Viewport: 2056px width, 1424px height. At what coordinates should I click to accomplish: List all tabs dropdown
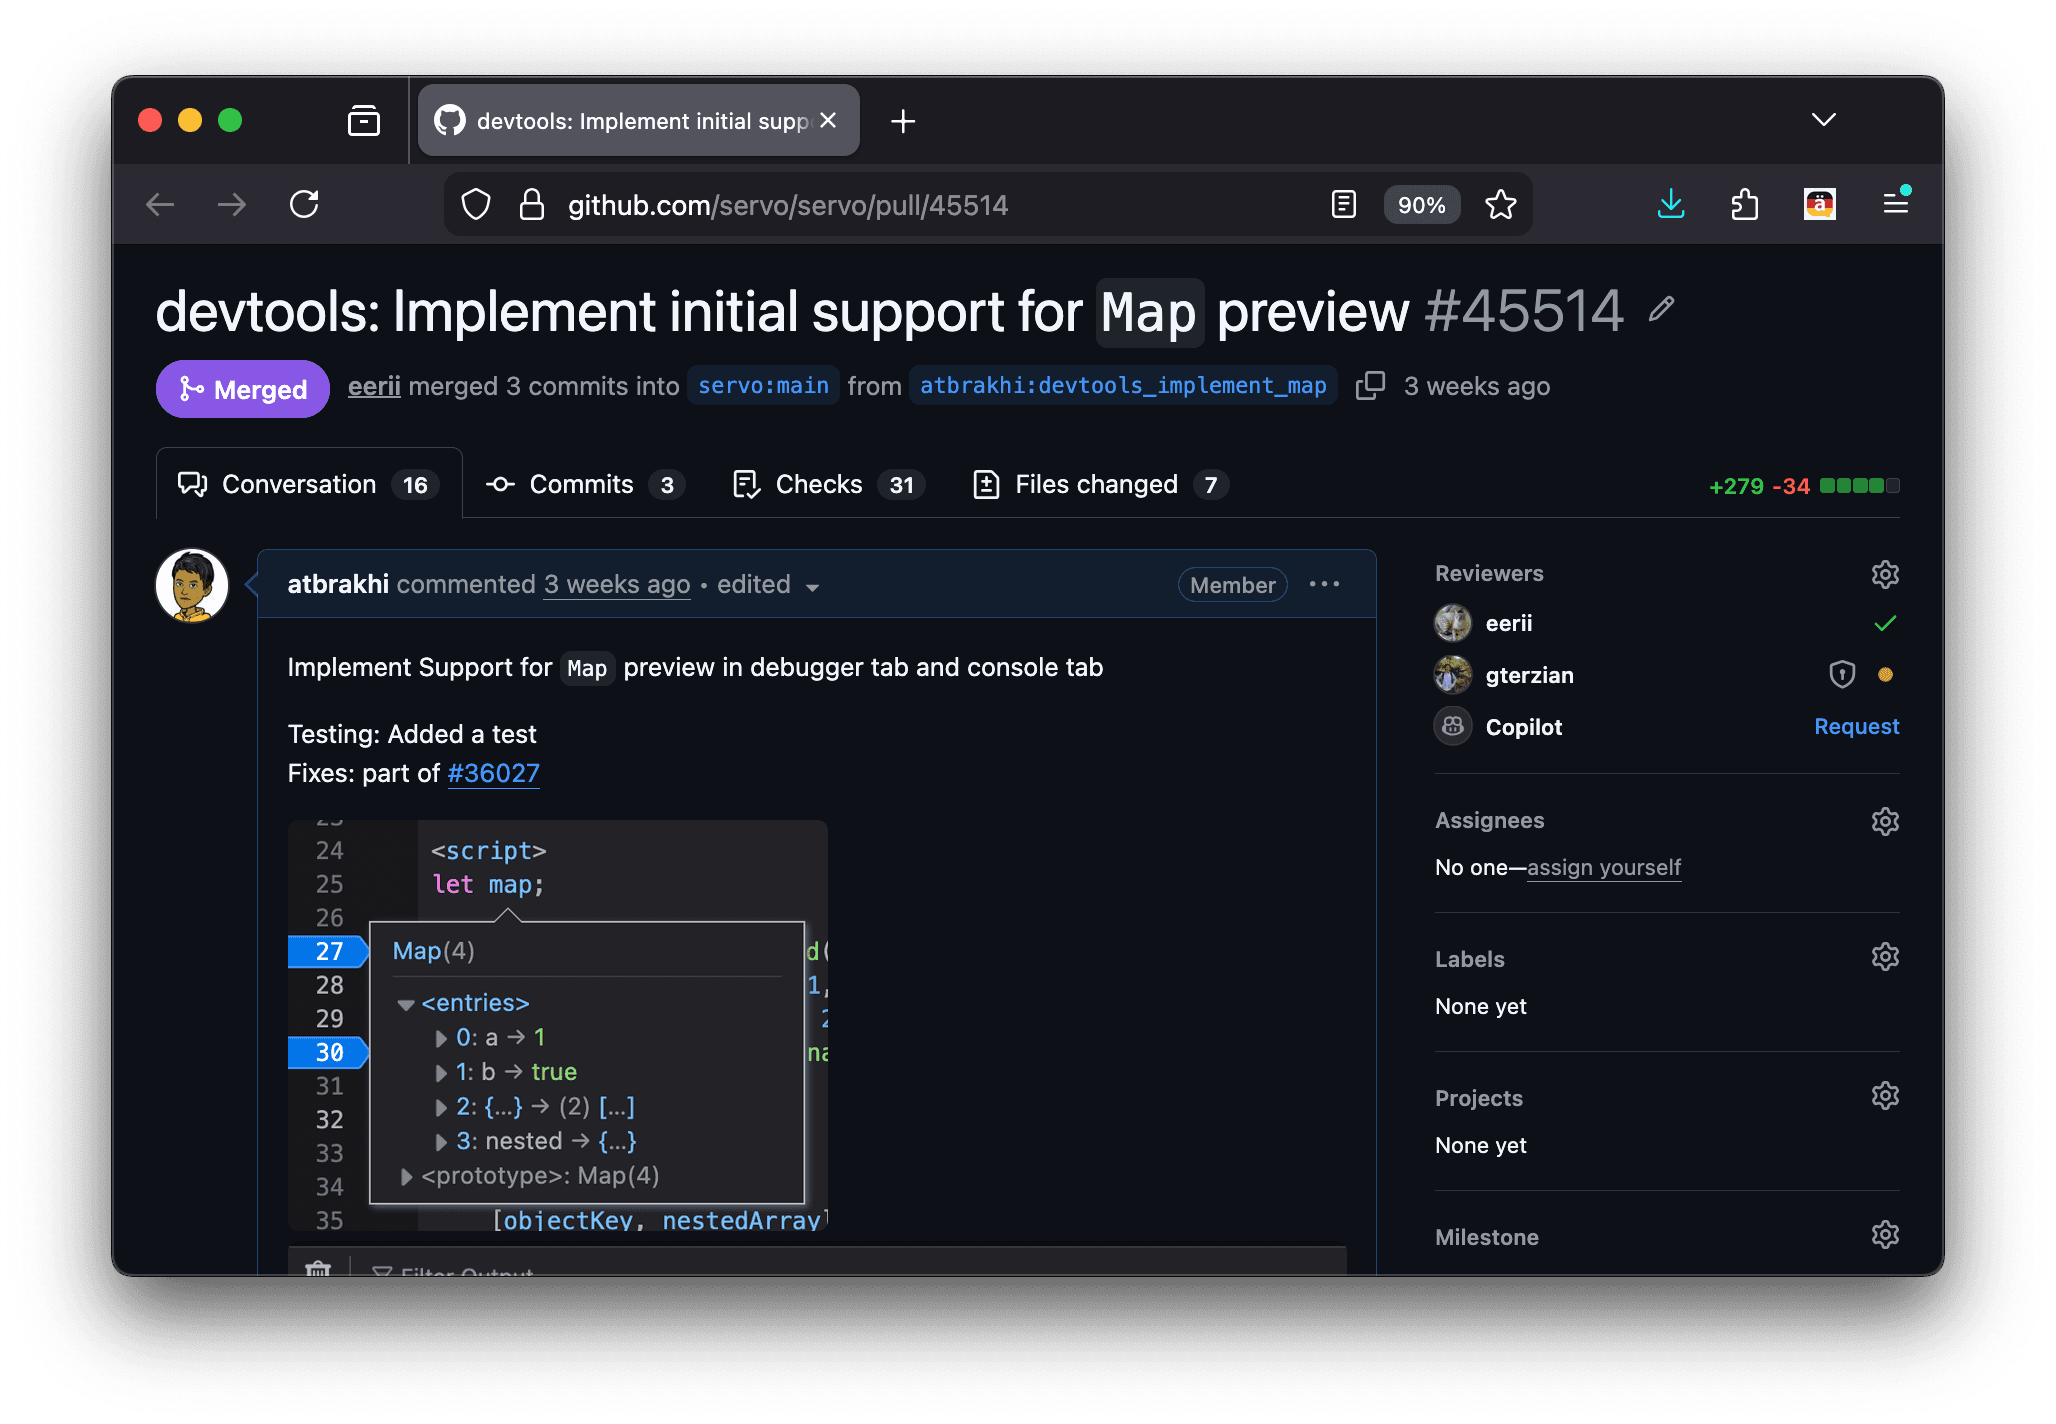[x=1824, y=120]
